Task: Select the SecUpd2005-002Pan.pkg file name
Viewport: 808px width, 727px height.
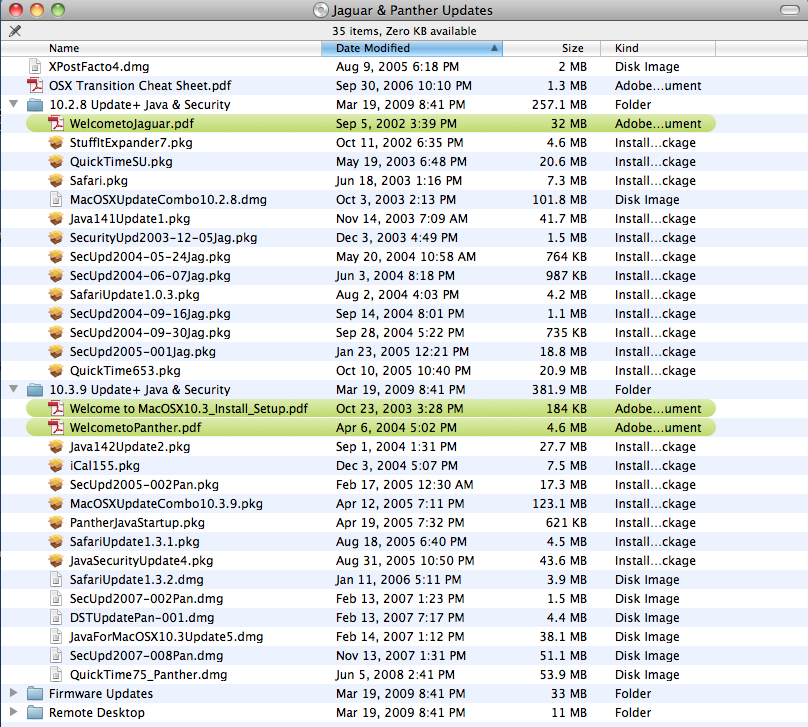Action: [x=144, y=485]
